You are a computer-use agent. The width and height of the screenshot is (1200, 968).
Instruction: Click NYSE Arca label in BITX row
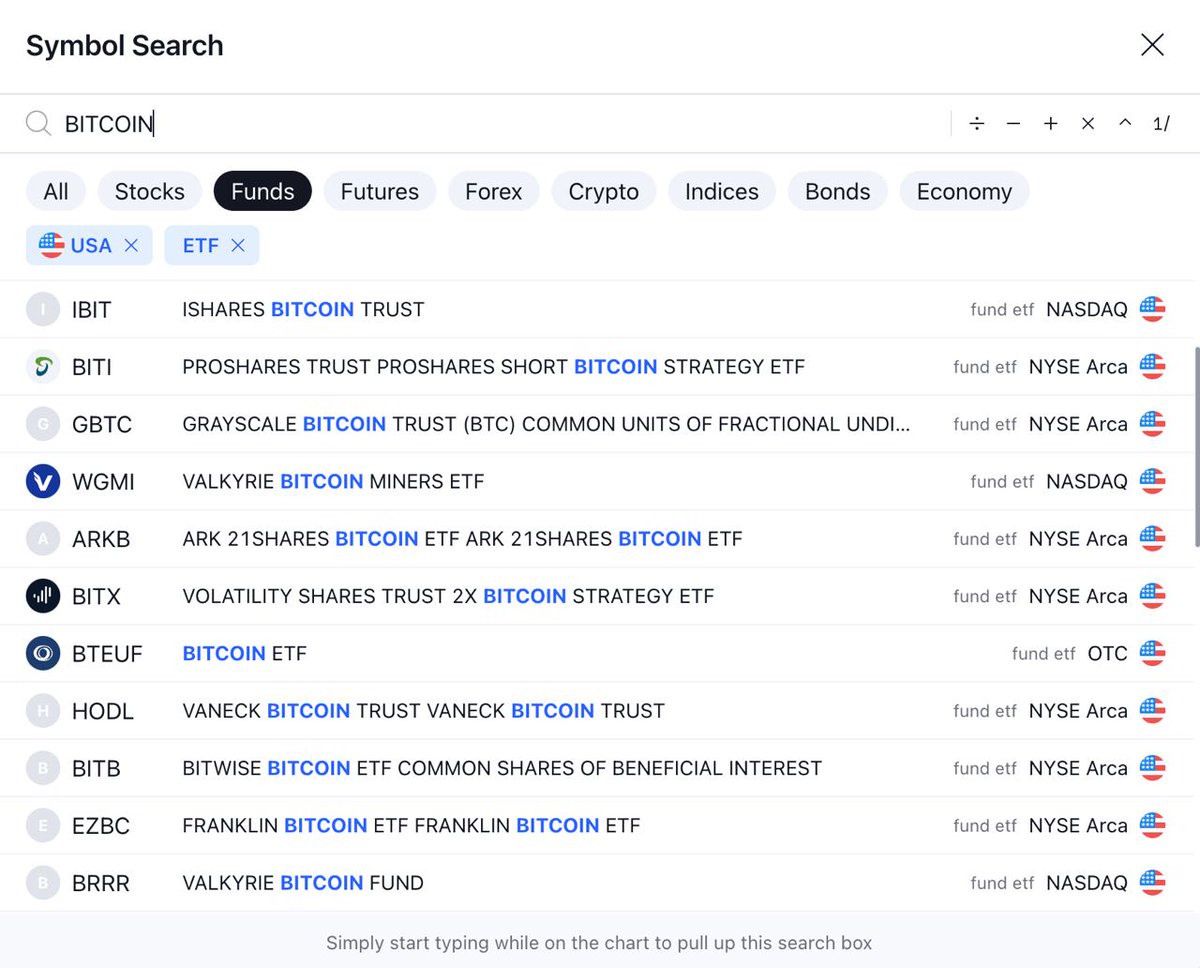coord(1078,596)
